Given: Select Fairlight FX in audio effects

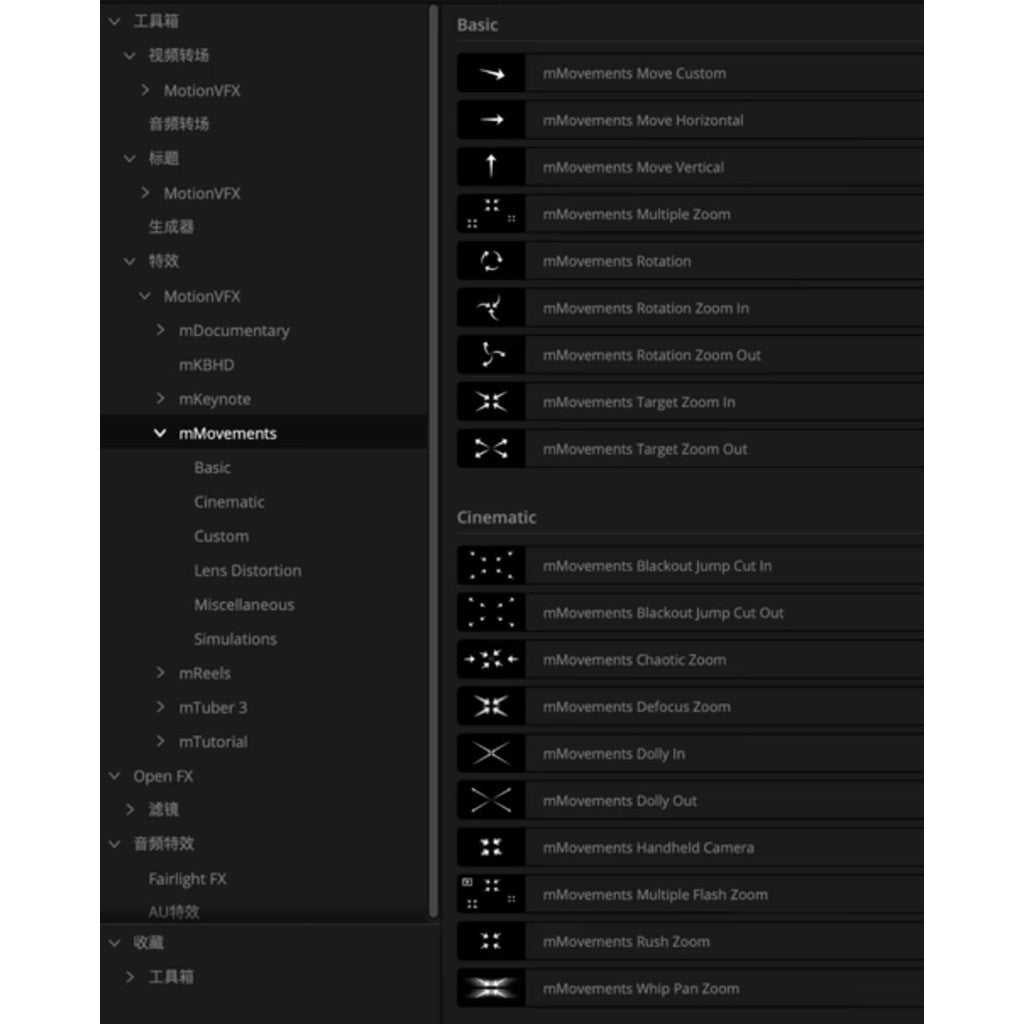Looking at the screenshot, I should [x=187, y=879].
